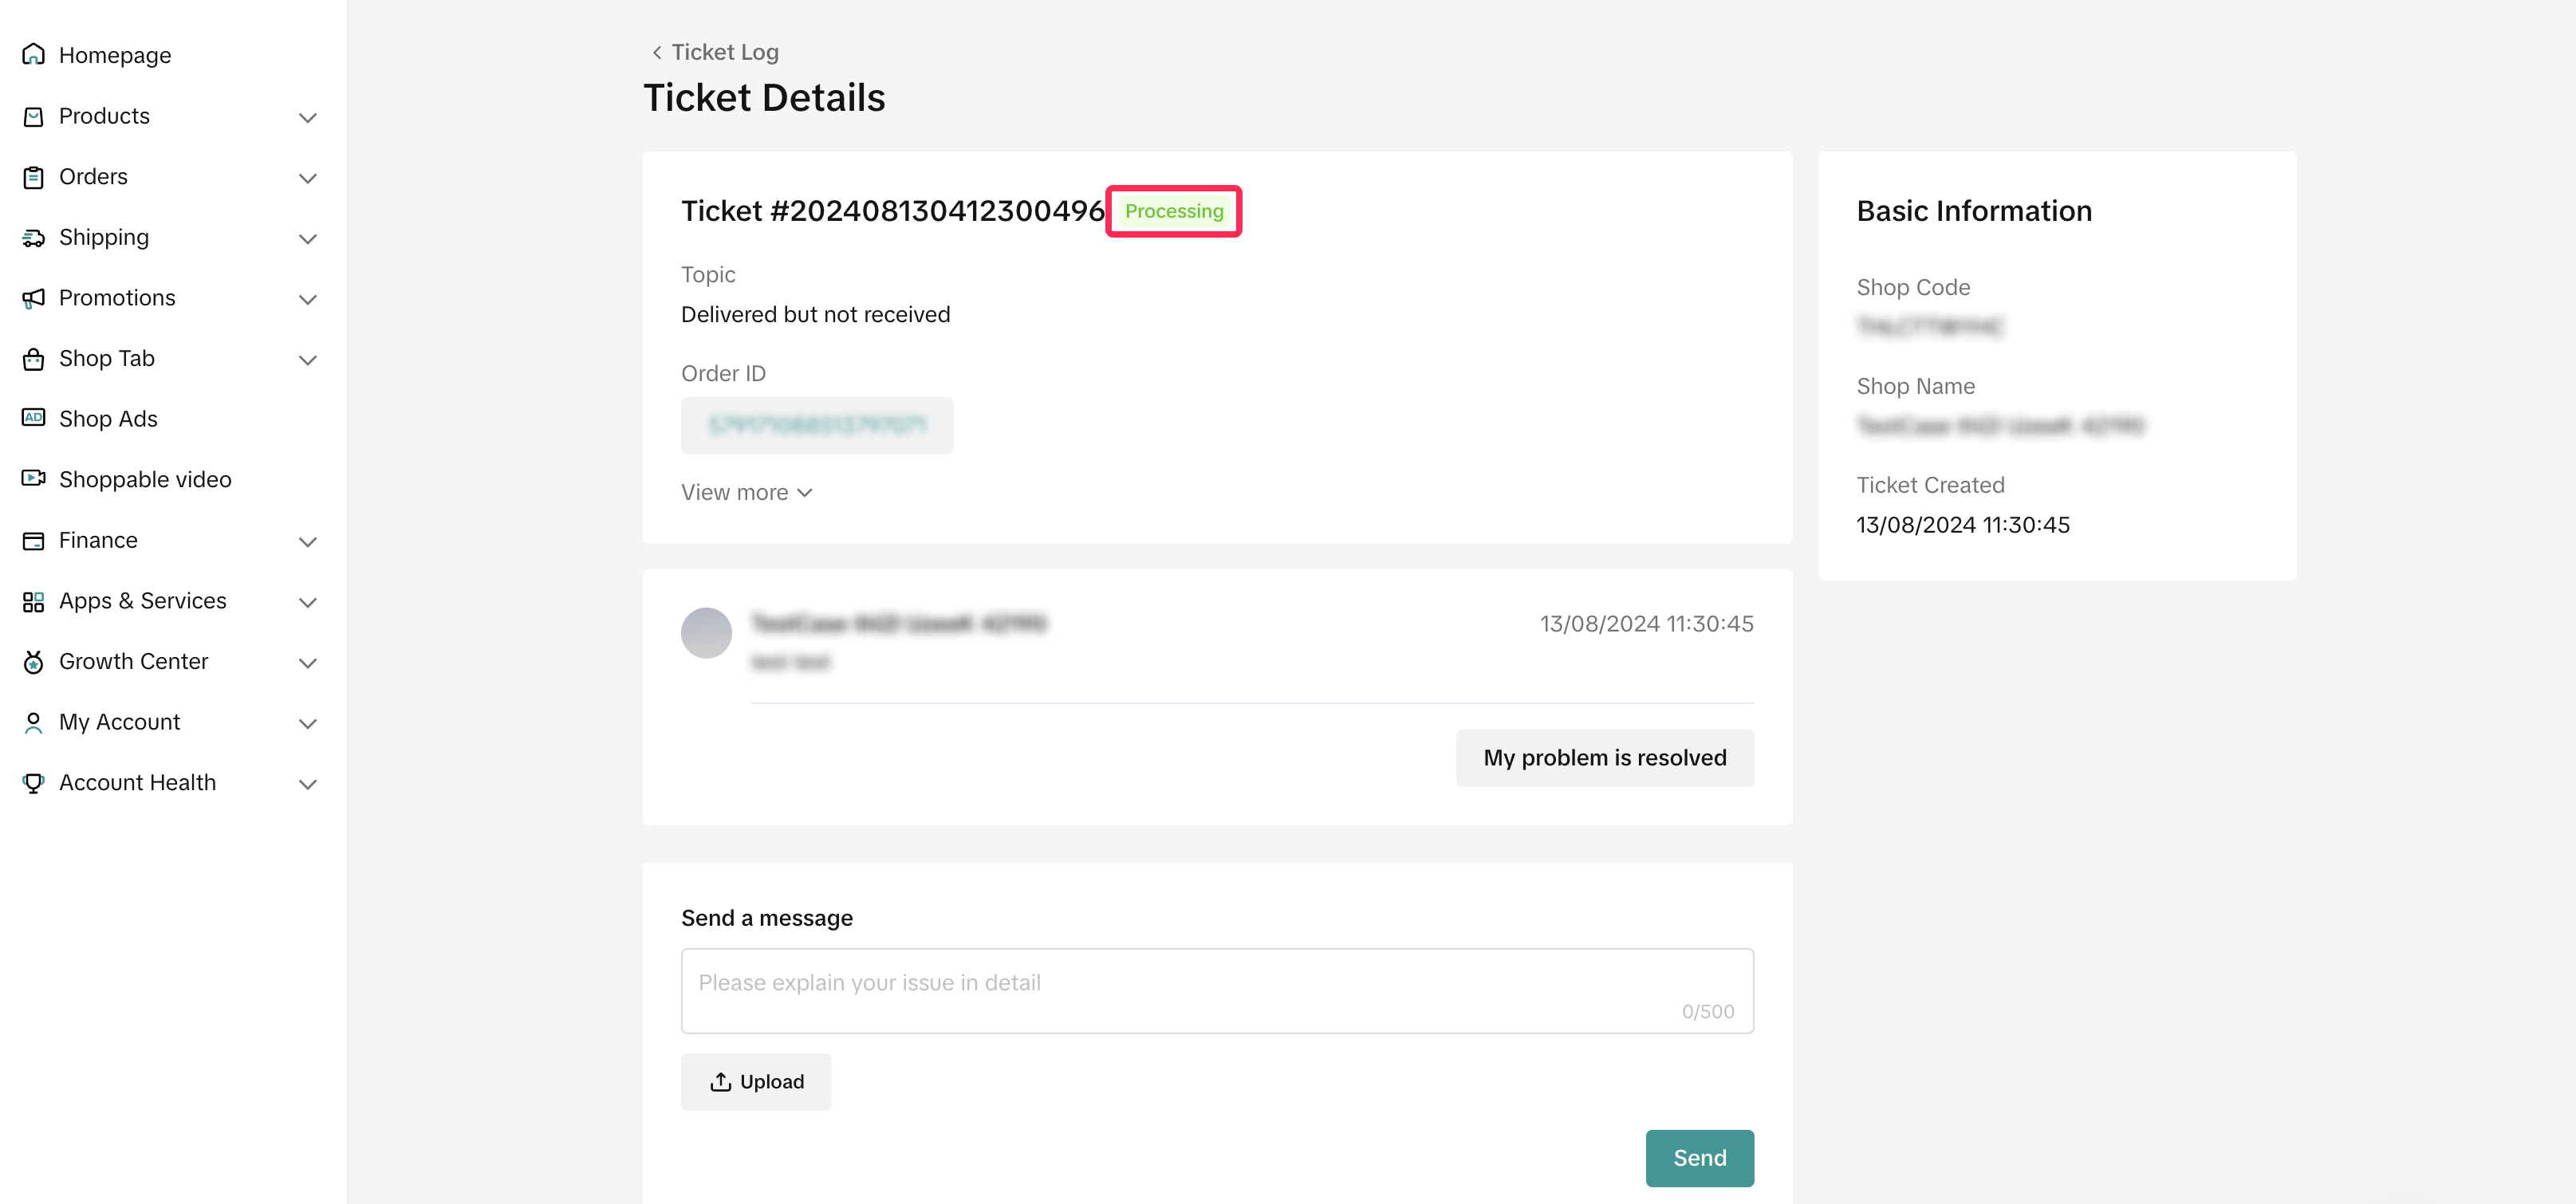Open the Shop Tab menu item
The width and height of the screenshot is (2576, 1204).
pyautogui.click(x=107, y=358)
